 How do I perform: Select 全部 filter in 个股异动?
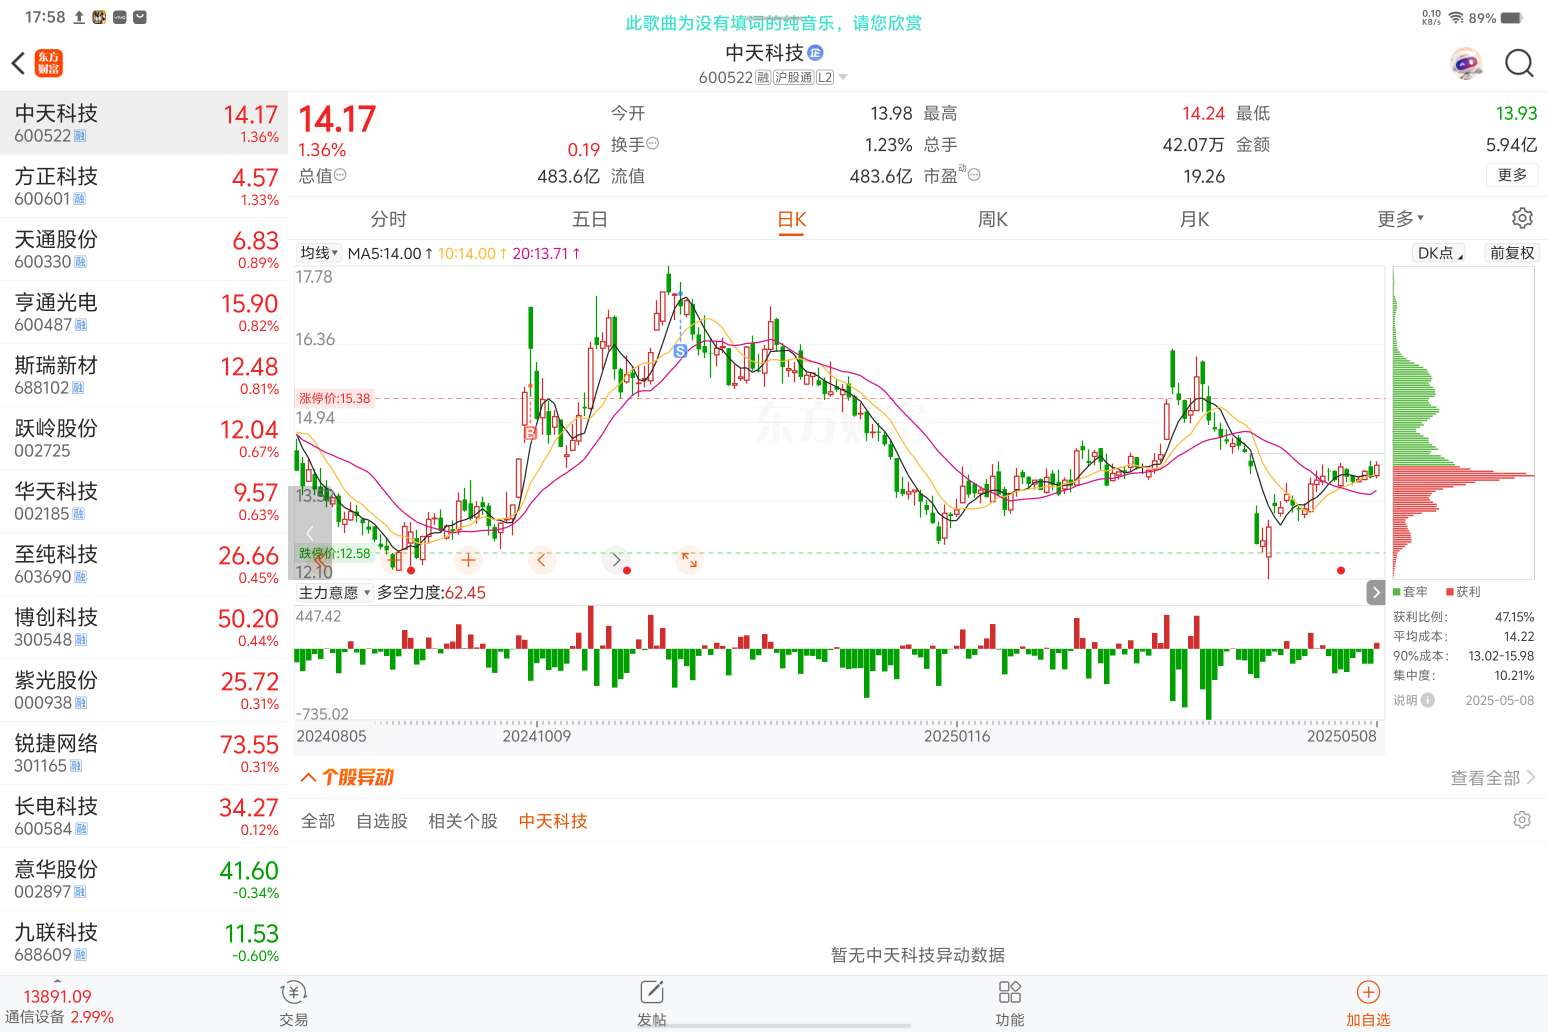[x=318, y=821]
